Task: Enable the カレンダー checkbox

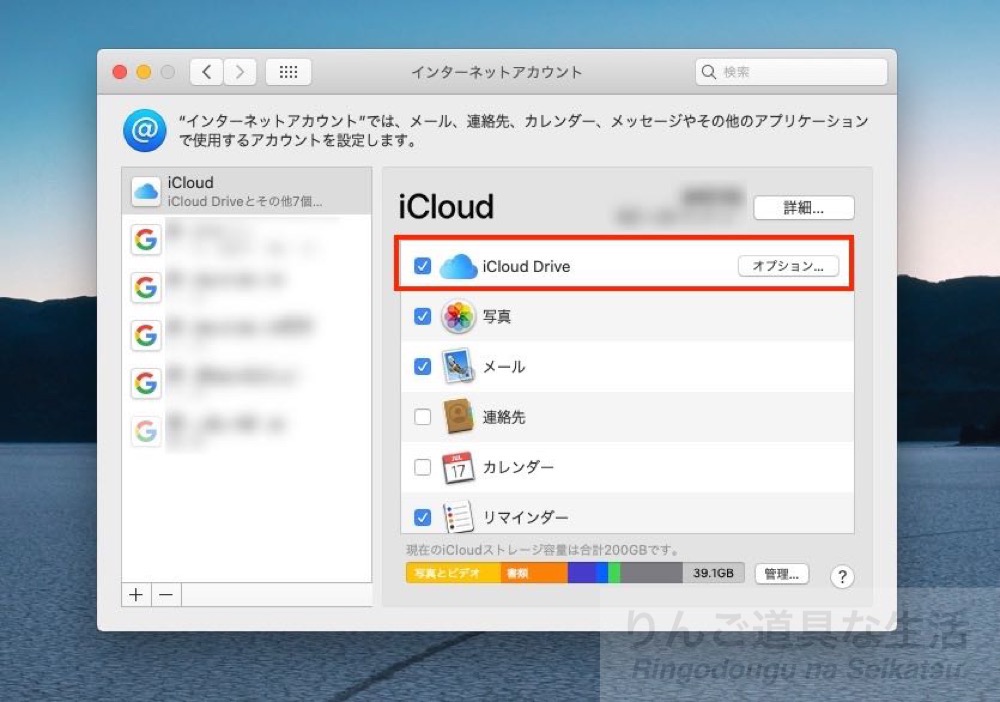Action: tap(422, 467)
